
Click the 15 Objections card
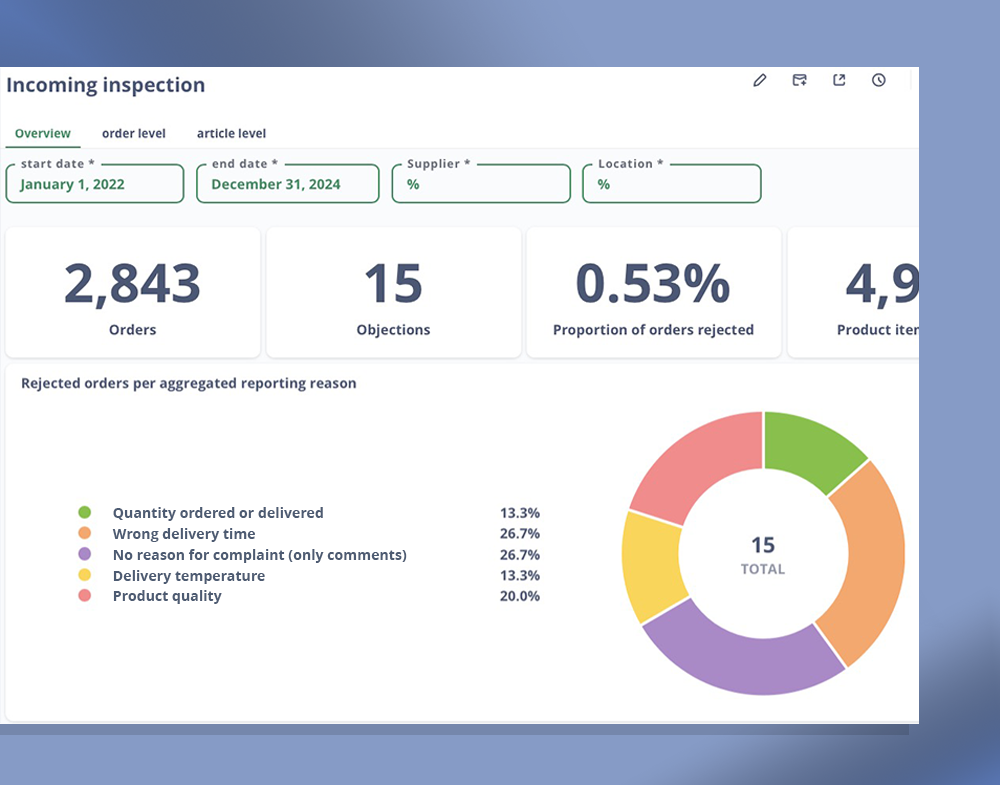pyautogui.click(x=393, y=292)
